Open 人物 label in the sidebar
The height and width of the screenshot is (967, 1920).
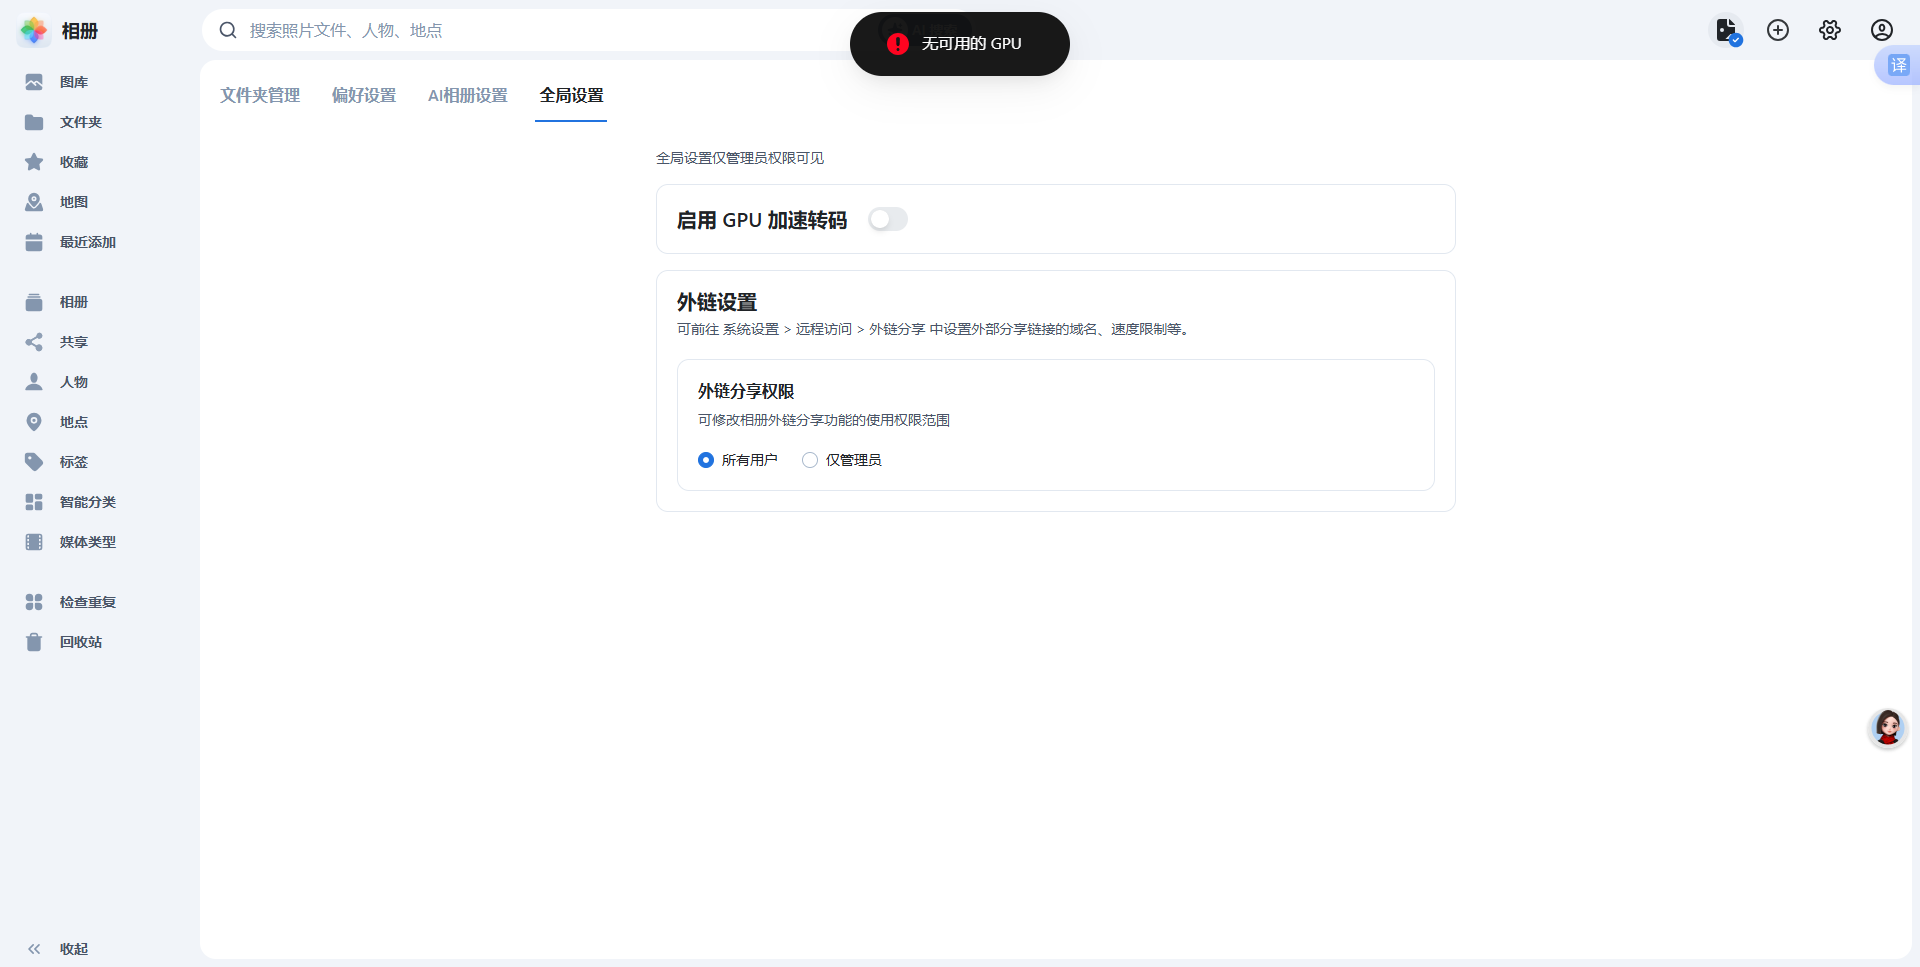[x=74, y=382]
